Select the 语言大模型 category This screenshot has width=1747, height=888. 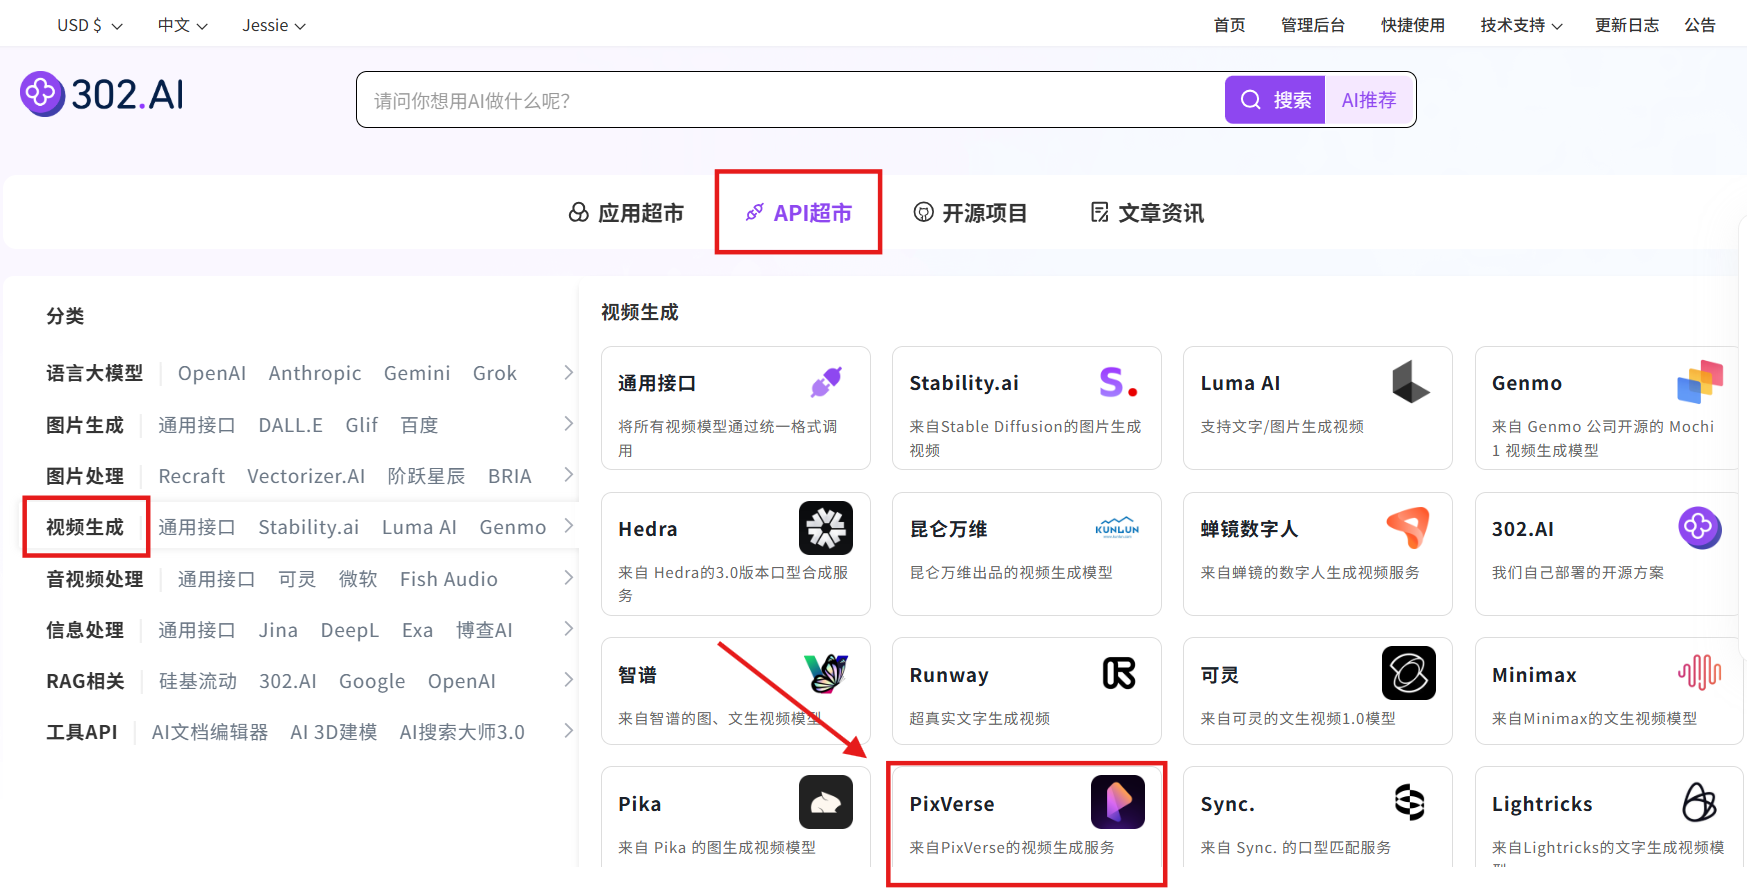click(x=94, y=373)
